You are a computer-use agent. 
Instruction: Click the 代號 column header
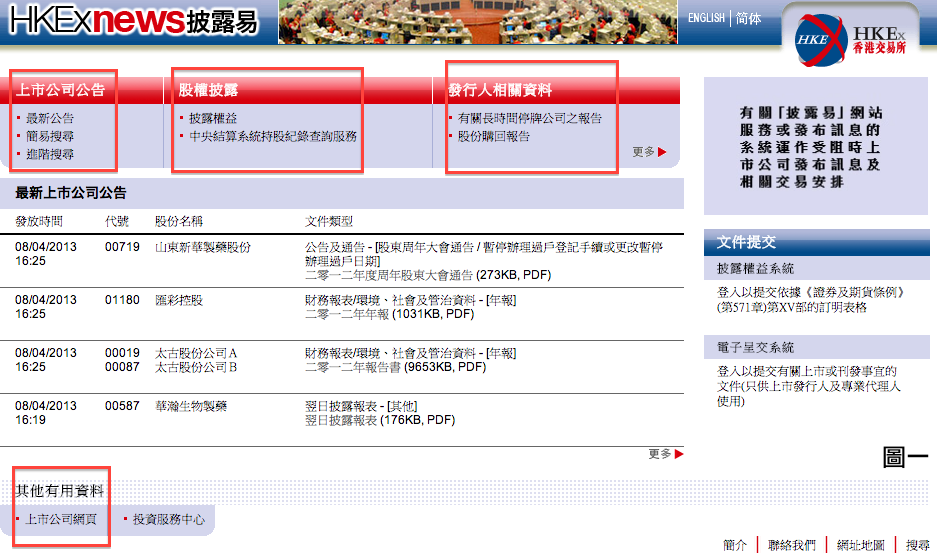117,221
